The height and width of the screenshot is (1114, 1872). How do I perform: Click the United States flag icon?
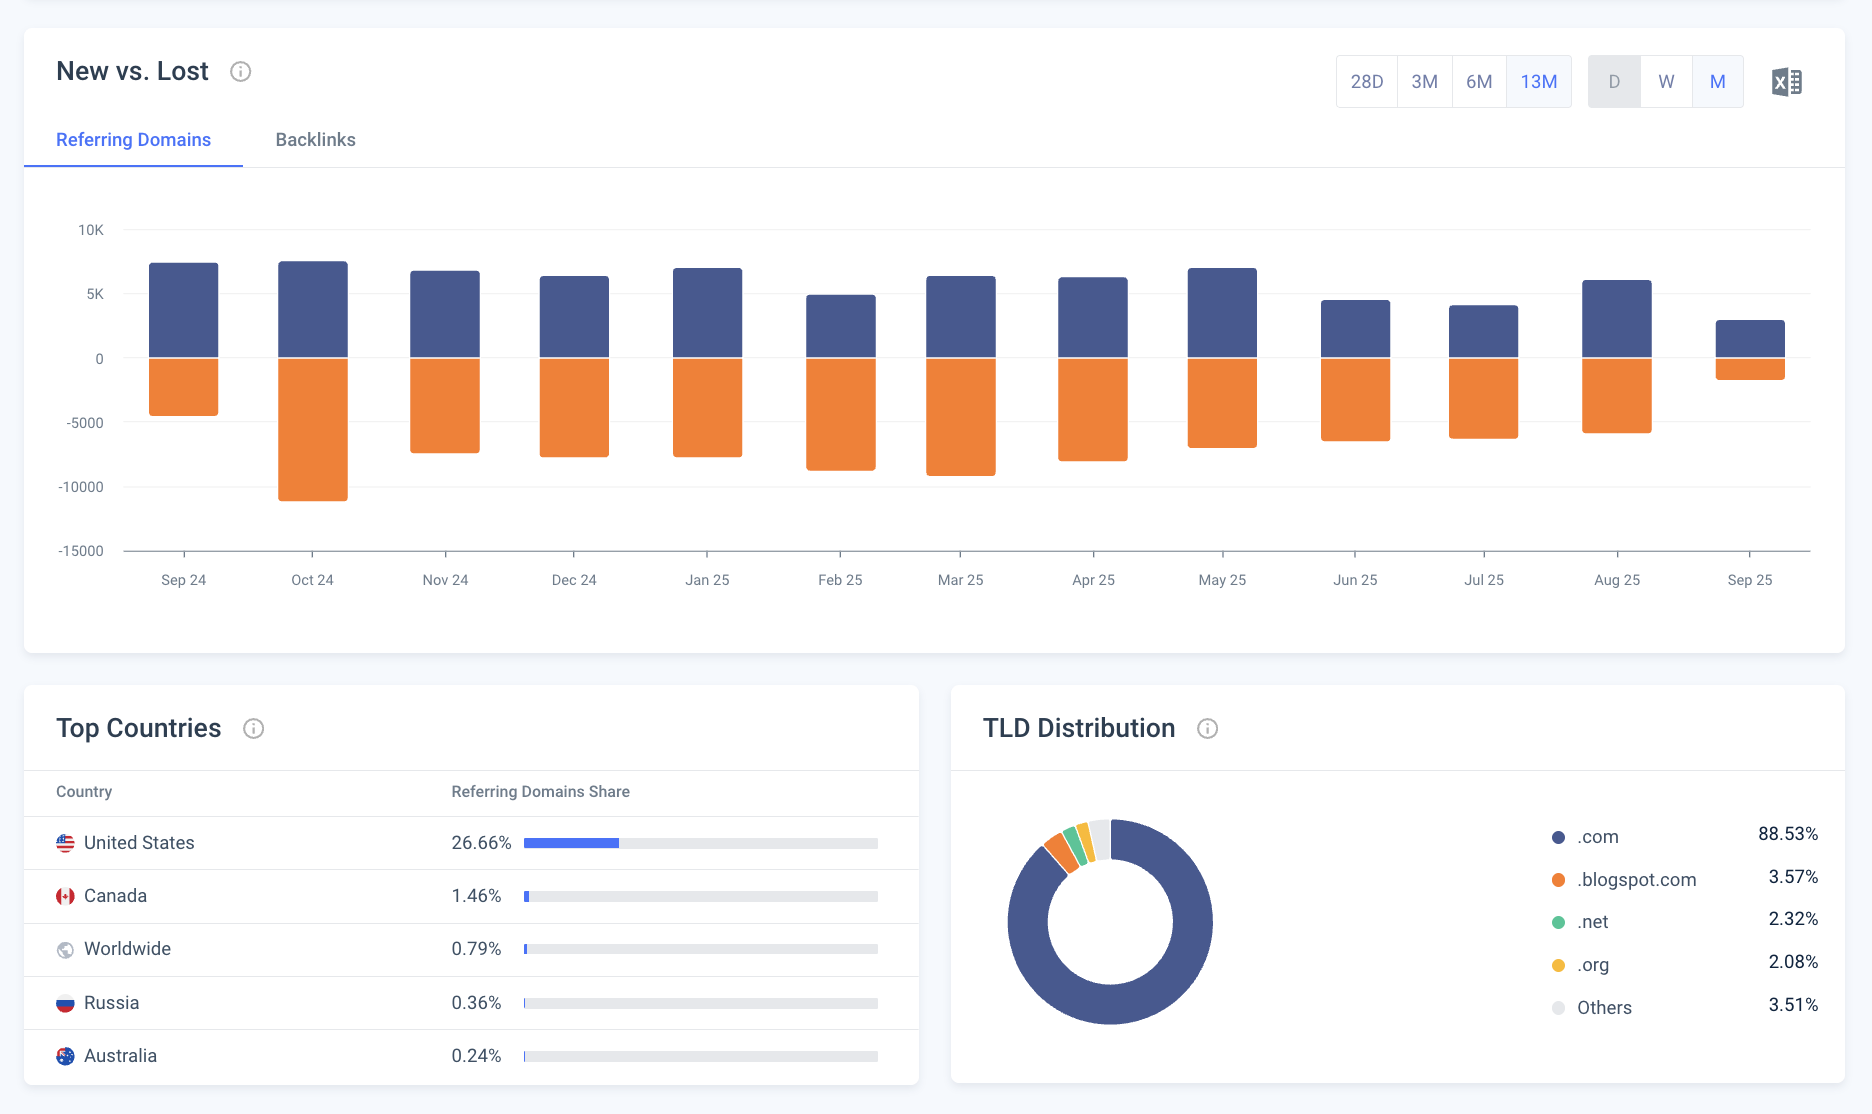coord(65,843)
